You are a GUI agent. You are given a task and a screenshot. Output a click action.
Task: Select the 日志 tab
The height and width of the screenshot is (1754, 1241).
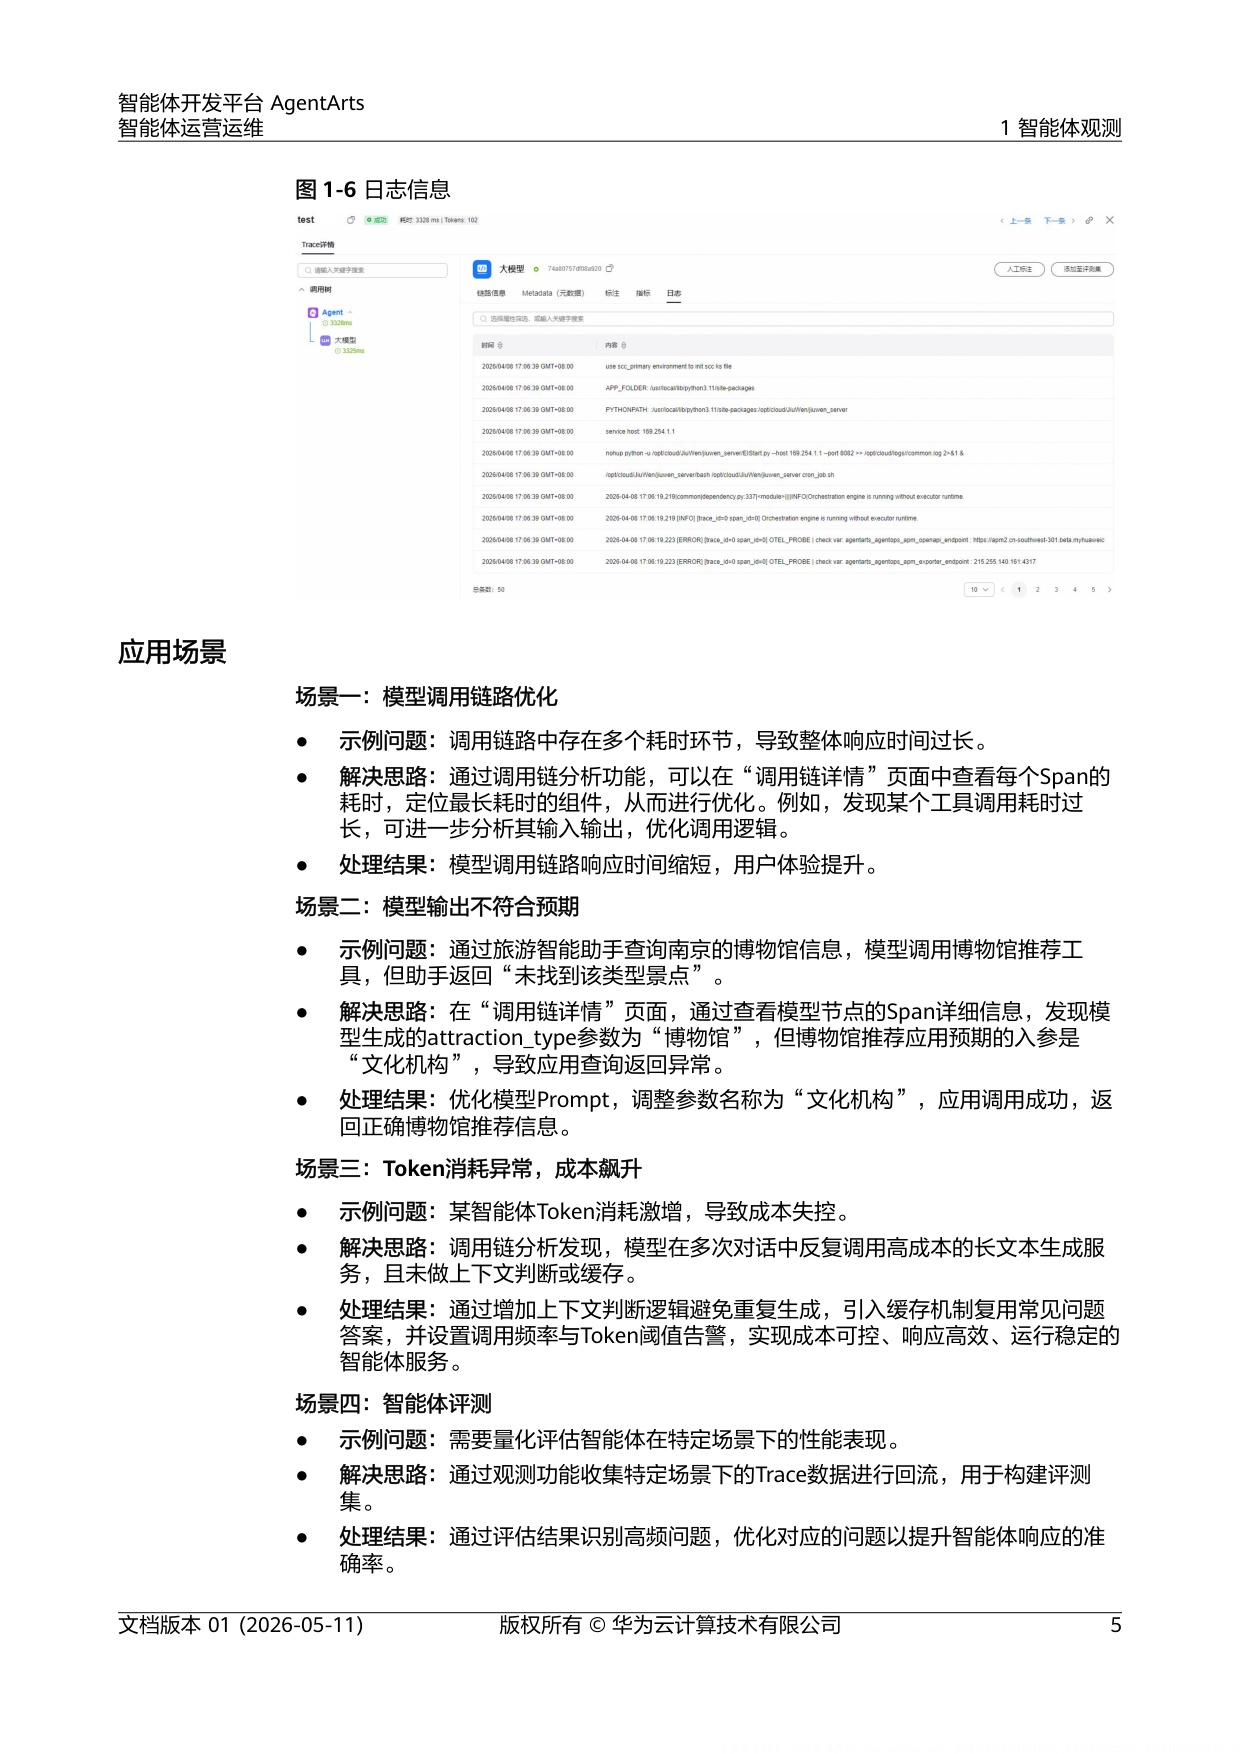pos(674,294)
